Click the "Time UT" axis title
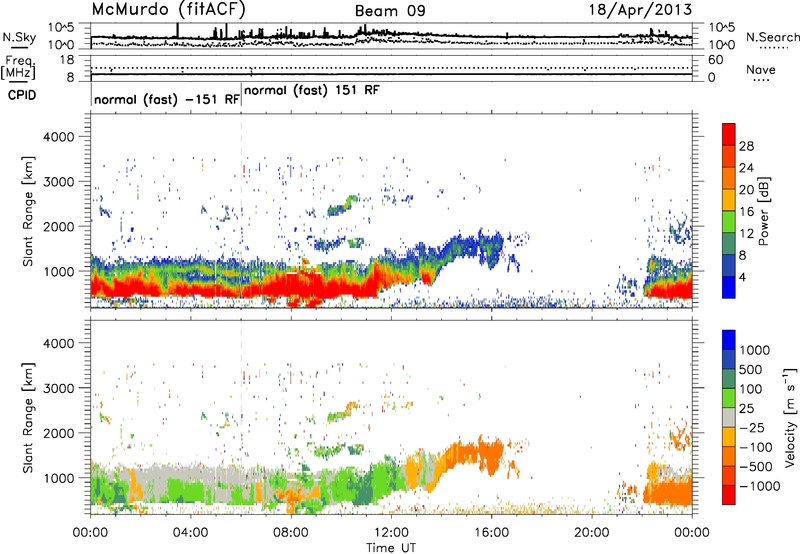The image size is (800, 554). pyautogui.click(x=391, y=548)
